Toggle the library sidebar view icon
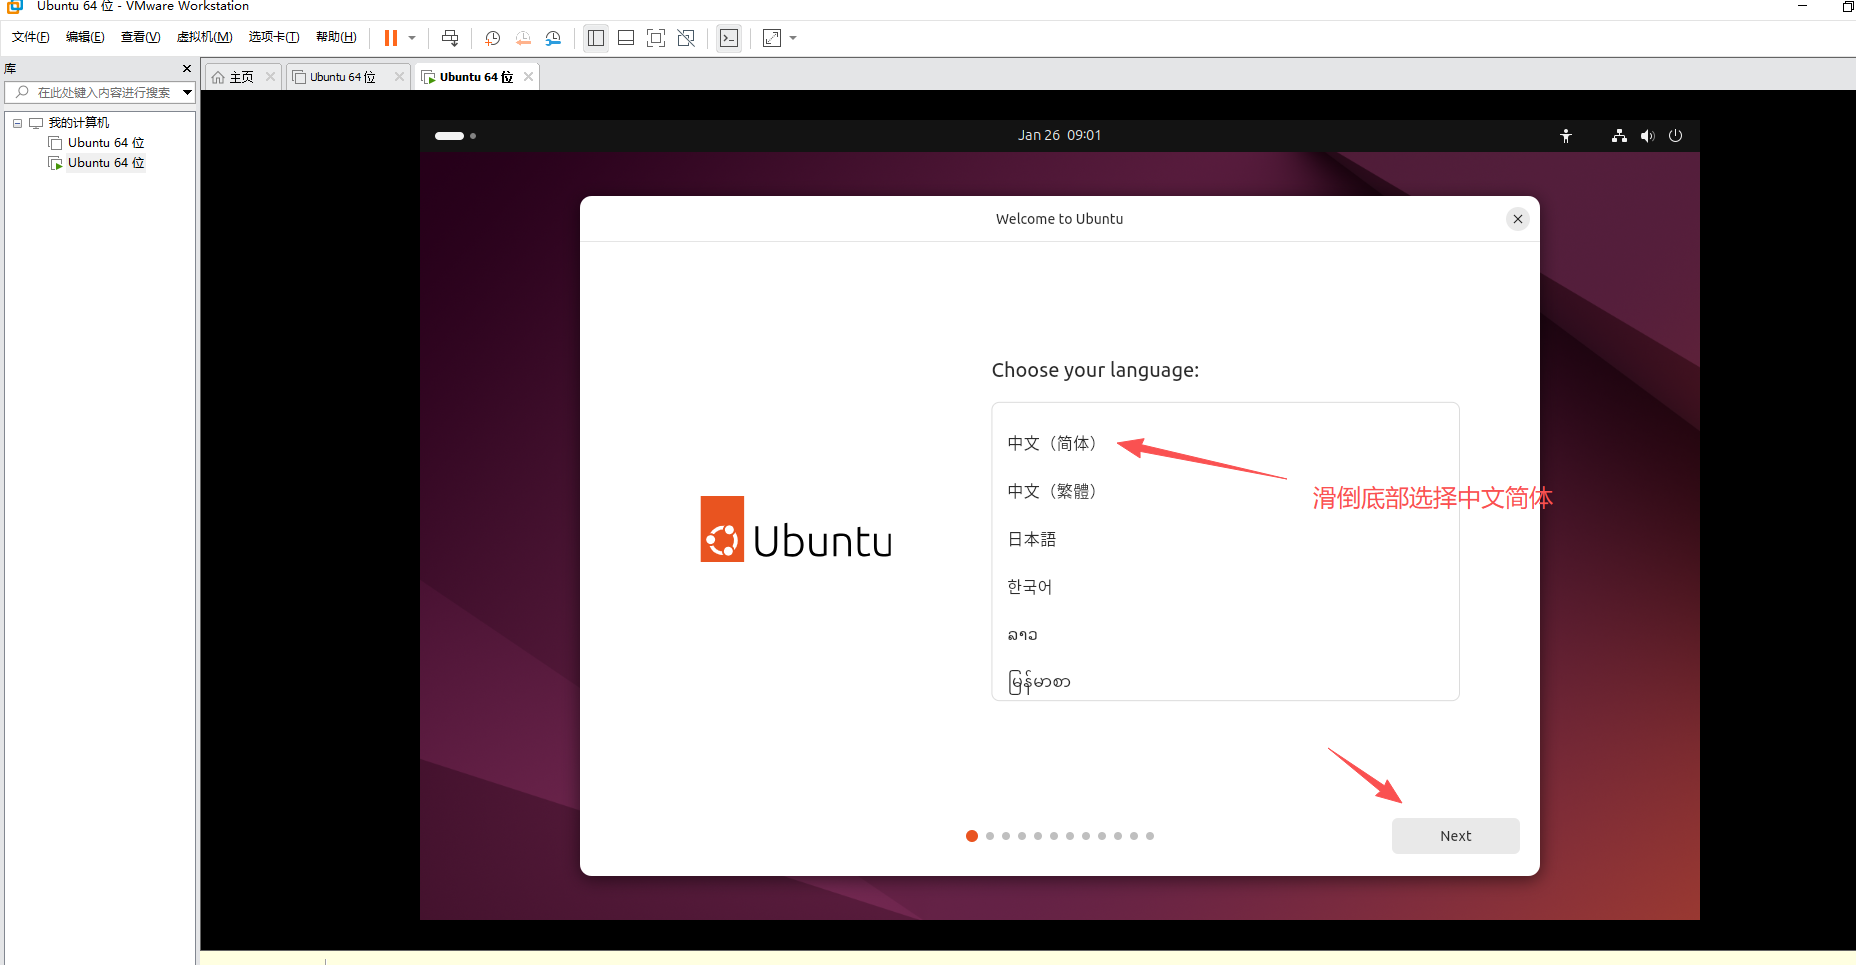This screenshot has width=1856, height=965. point(596,38)
